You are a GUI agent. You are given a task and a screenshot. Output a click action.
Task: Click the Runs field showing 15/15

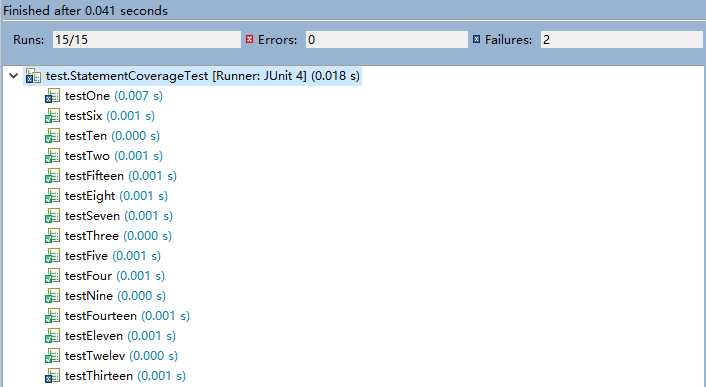tap(147, 40)
